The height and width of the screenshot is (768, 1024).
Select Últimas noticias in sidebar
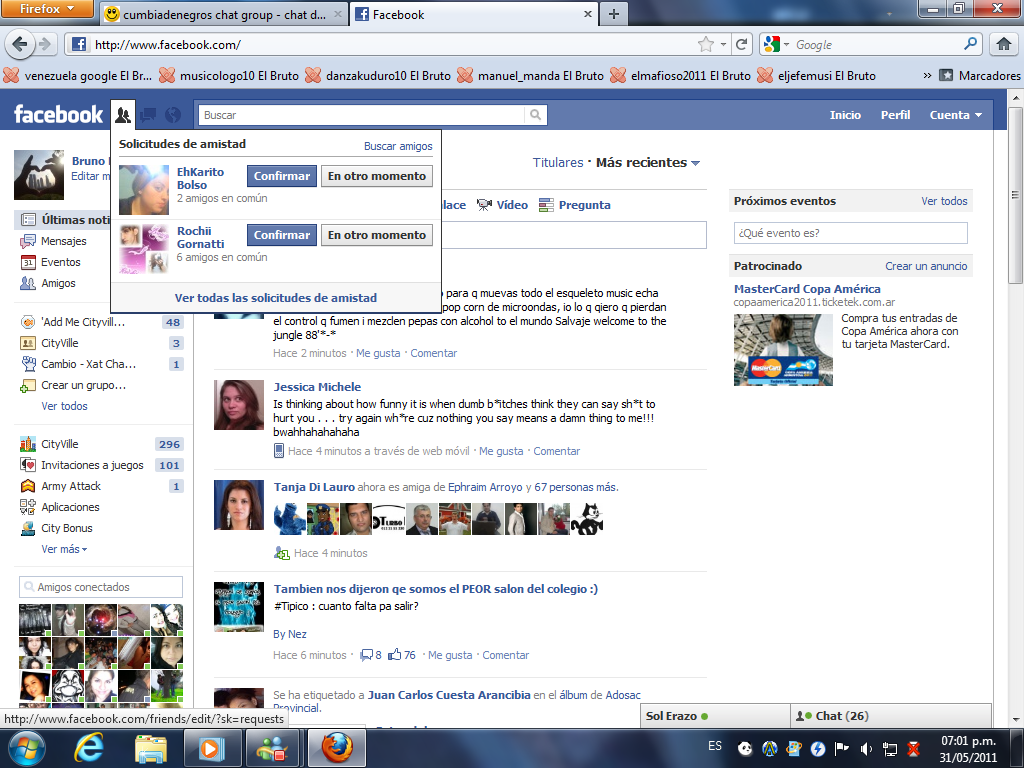point(65,220)
